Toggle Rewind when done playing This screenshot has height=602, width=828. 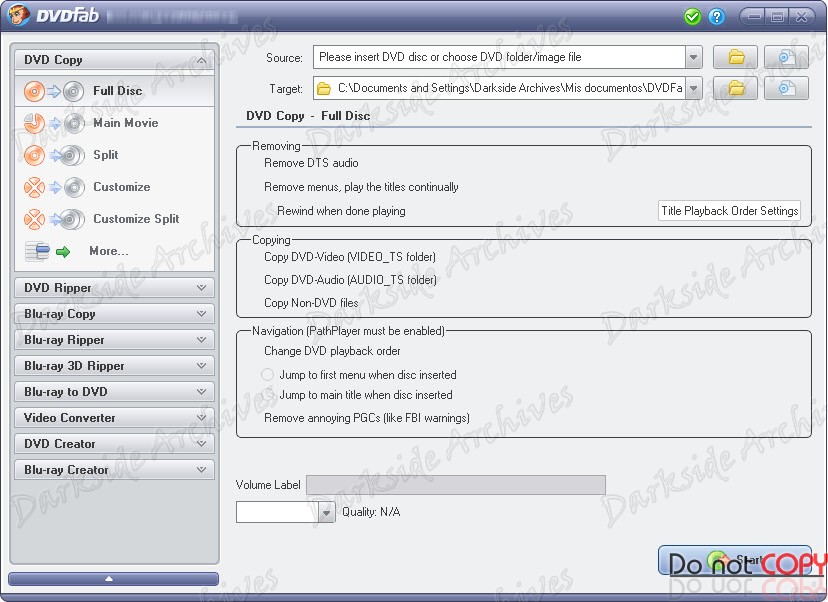[x=341, y=211]
